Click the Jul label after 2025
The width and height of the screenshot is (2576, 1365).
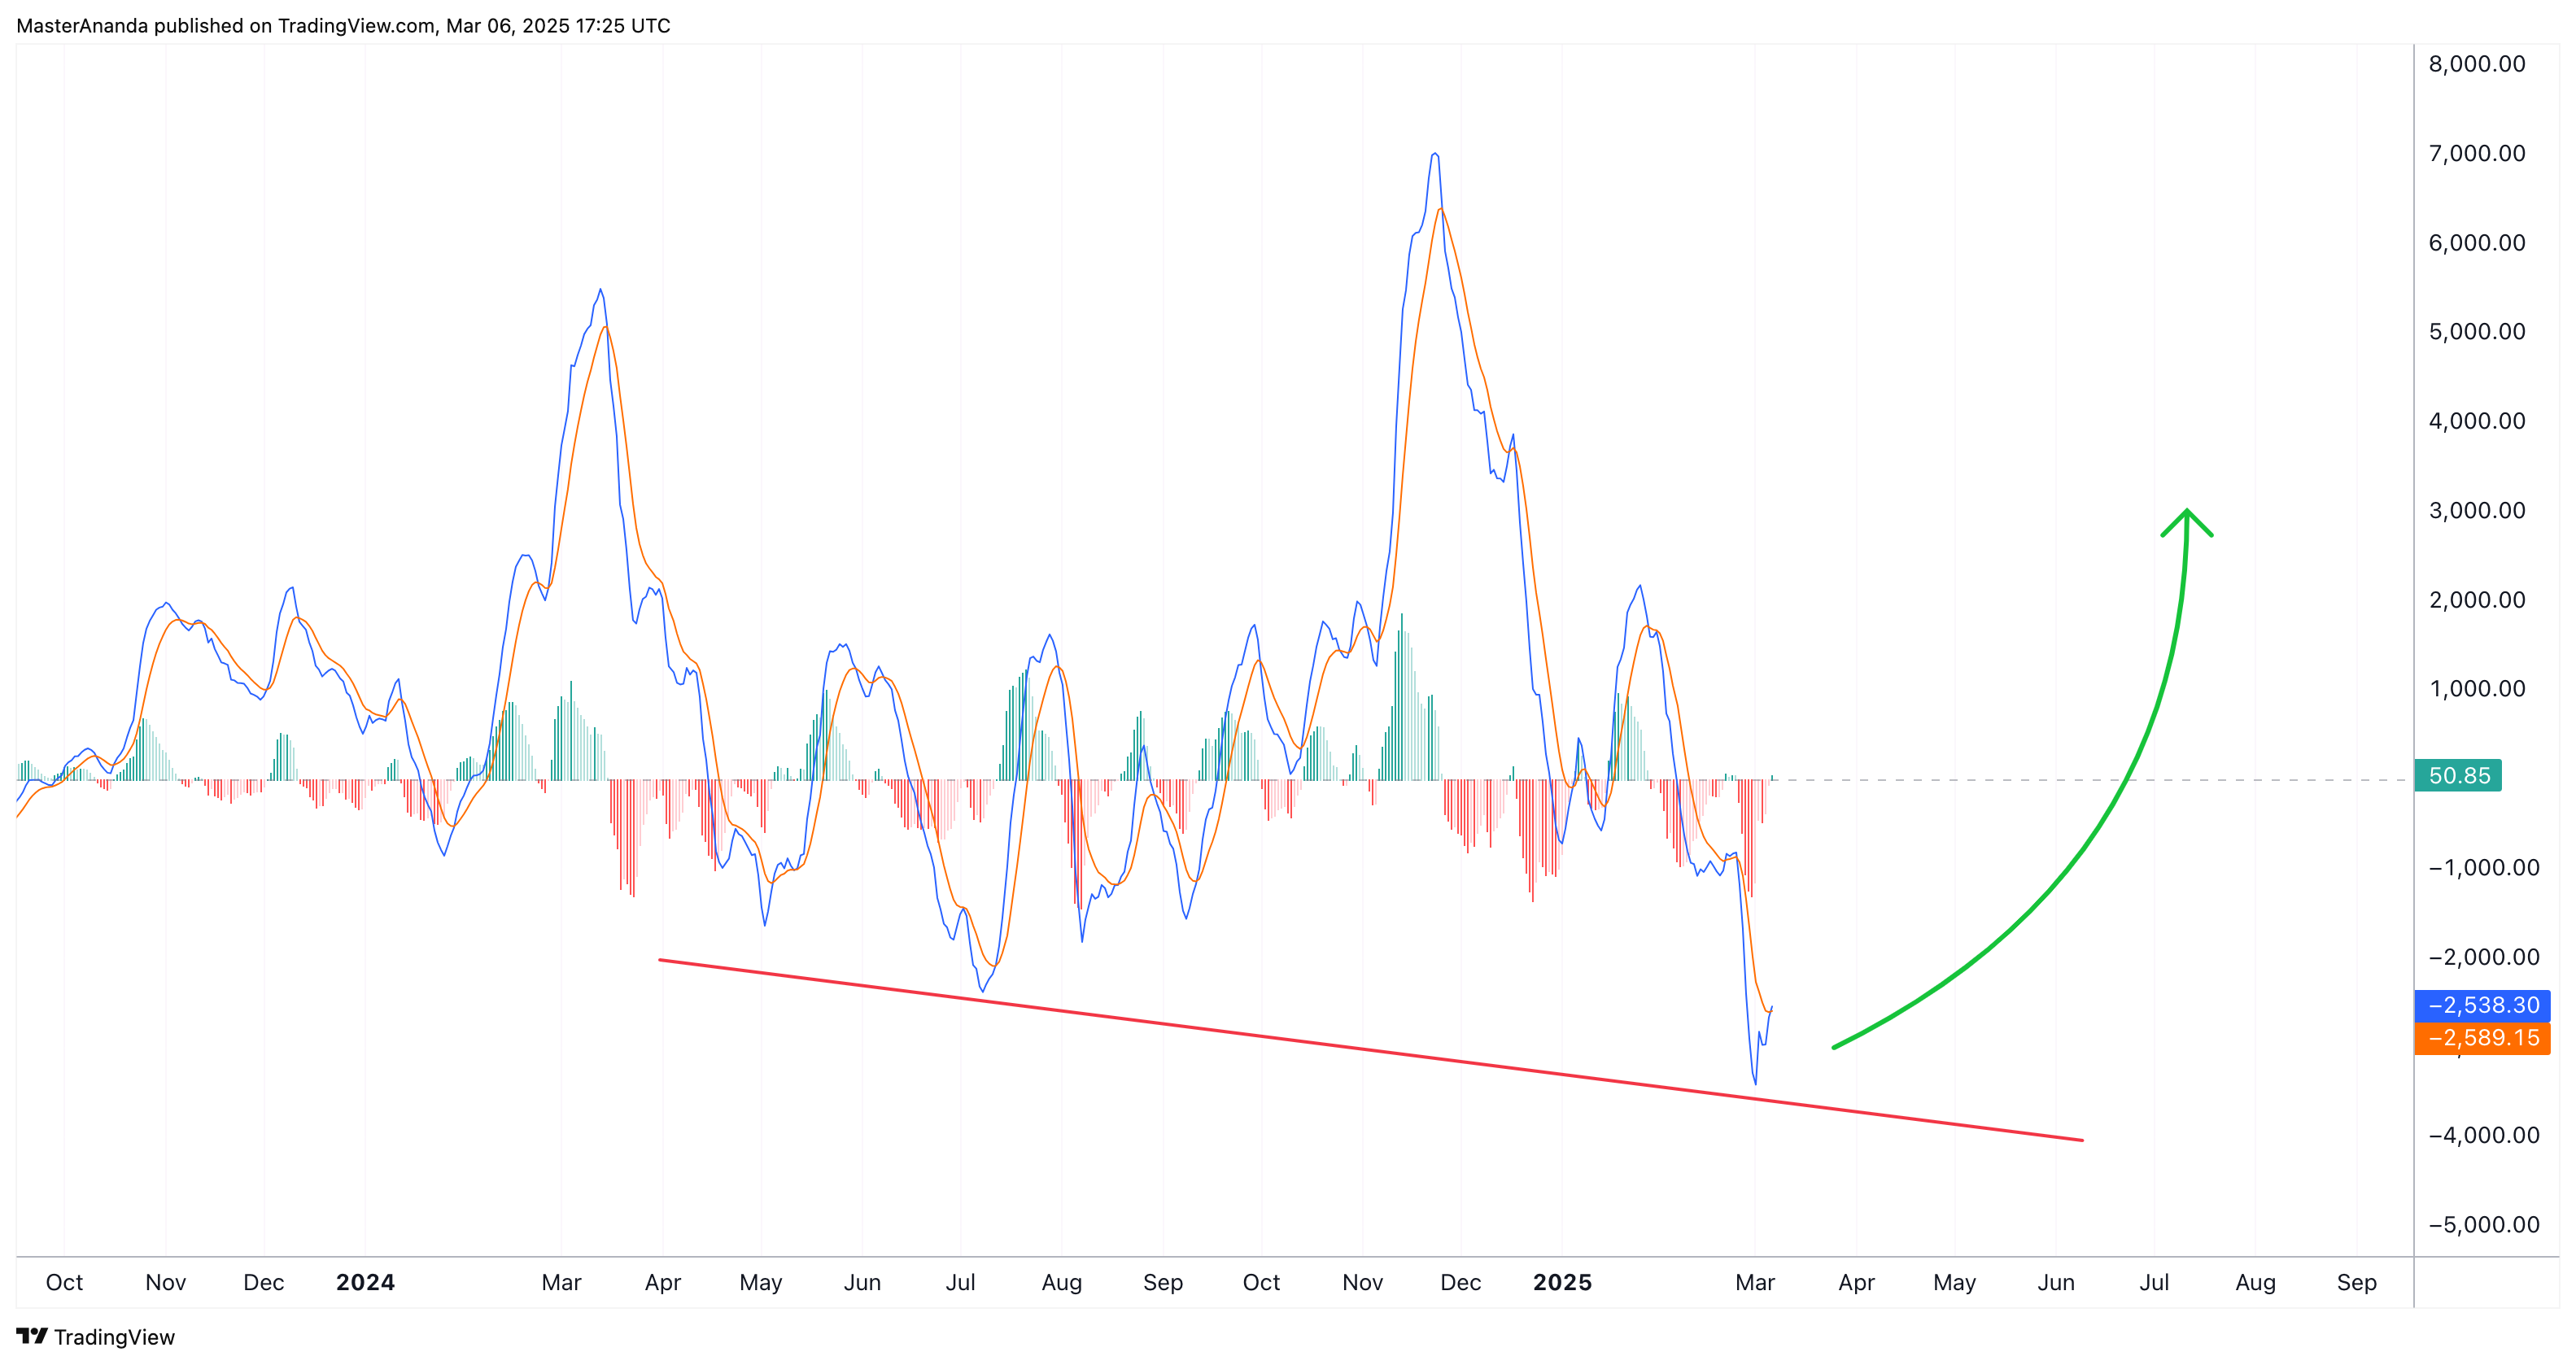[x=2154, y=1283]
